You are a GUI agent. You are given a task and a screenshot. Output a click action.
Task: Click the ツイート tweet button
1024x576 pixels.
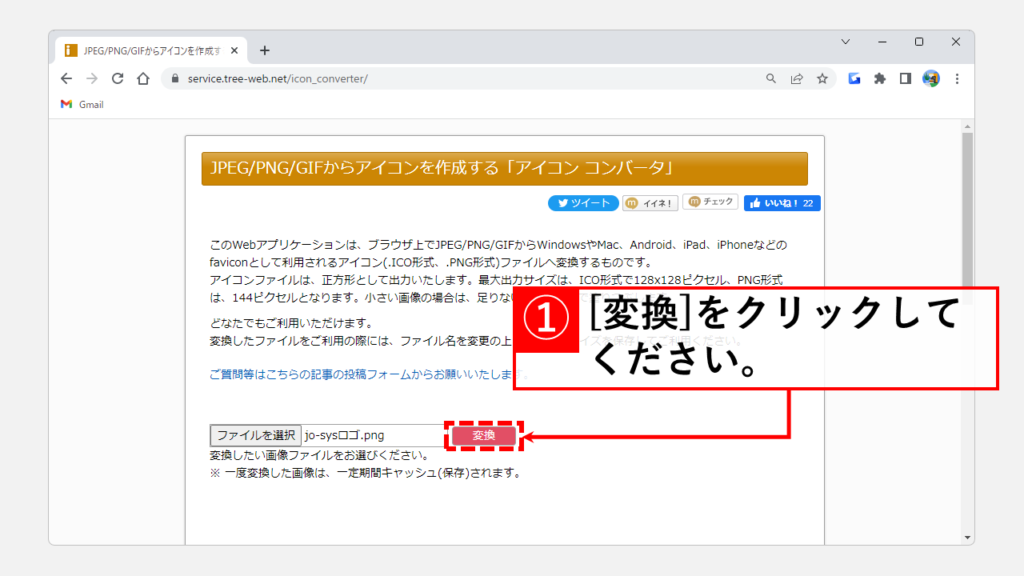[583, 203]
